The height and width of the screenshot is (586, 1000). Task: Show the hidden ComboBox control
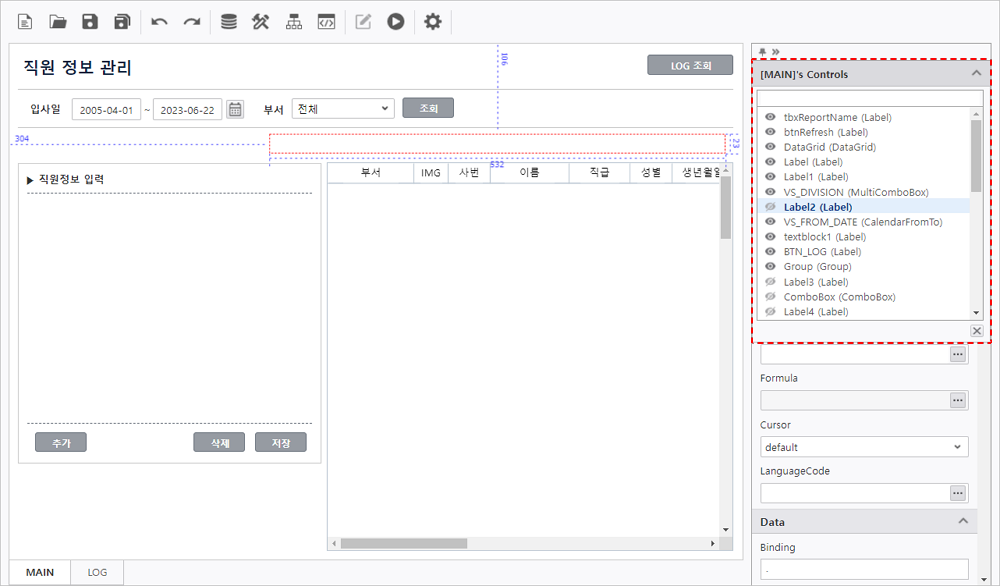tap(770, 297)
